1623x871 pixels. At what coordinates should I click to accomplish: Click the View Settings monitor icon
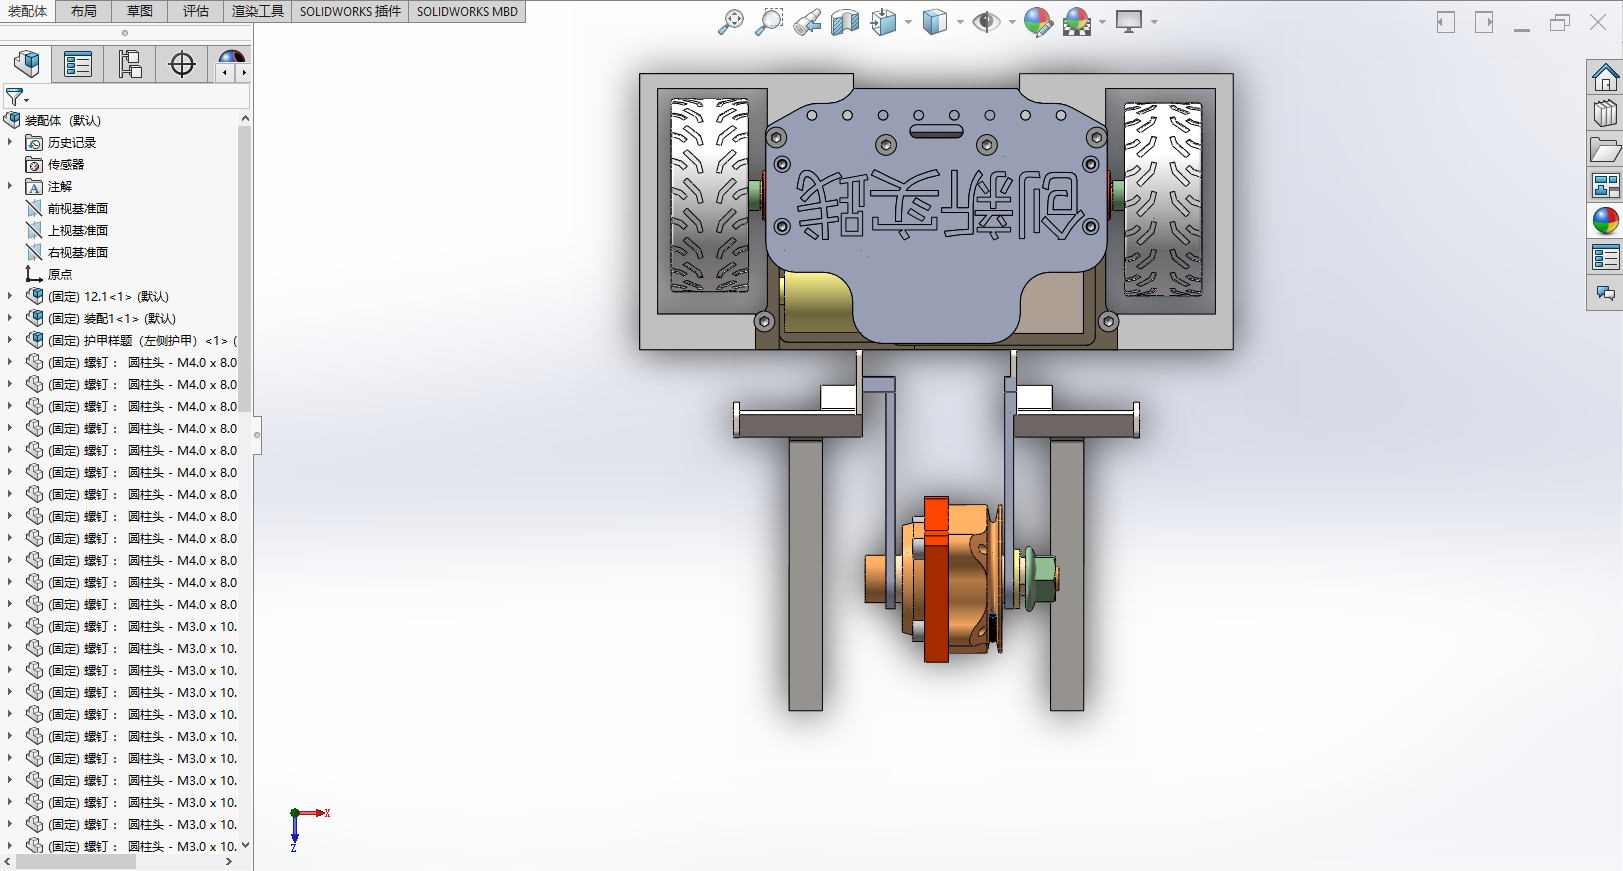pyautogui.click(x=1129, y=22)
